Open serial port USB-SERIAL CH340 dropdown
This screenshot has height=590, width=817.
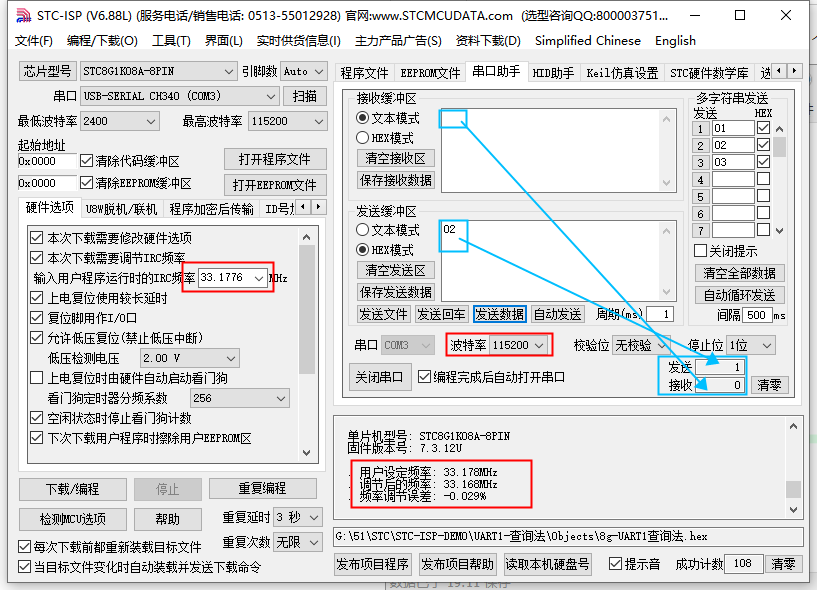(179, 96)
